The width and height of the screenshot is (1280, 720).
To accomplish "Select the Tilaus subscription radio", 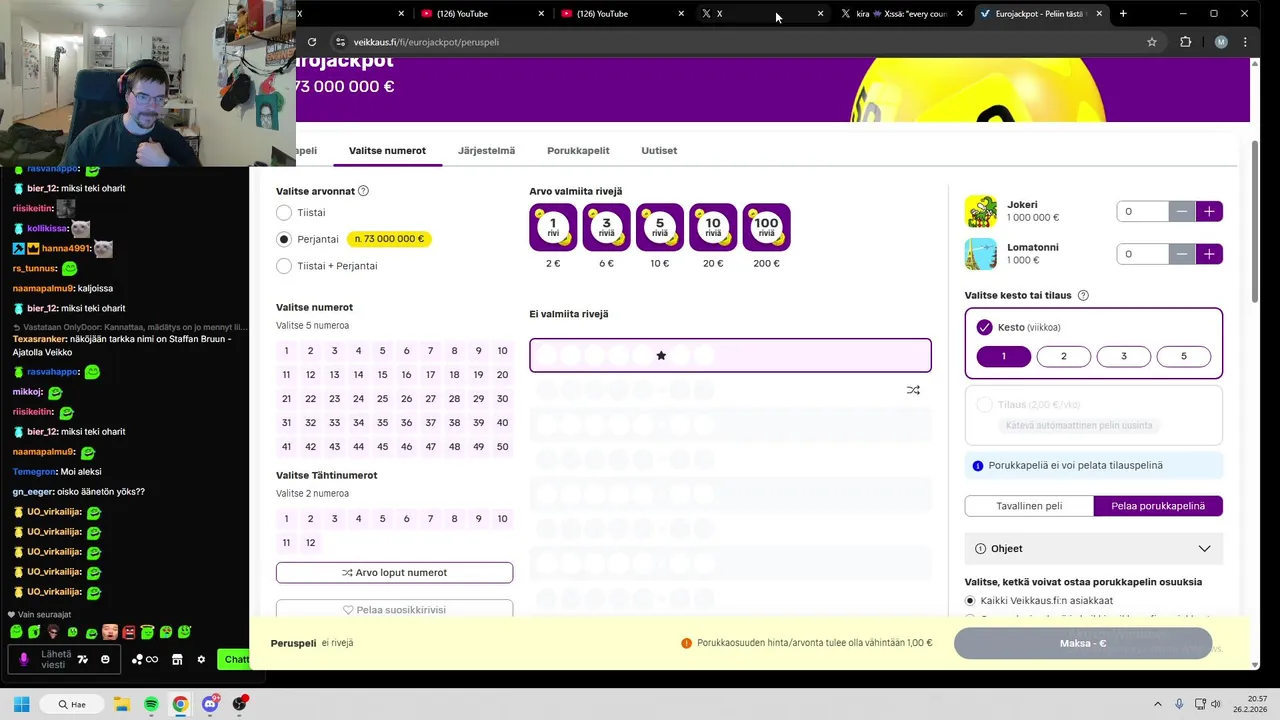I will tap(984, 404).
